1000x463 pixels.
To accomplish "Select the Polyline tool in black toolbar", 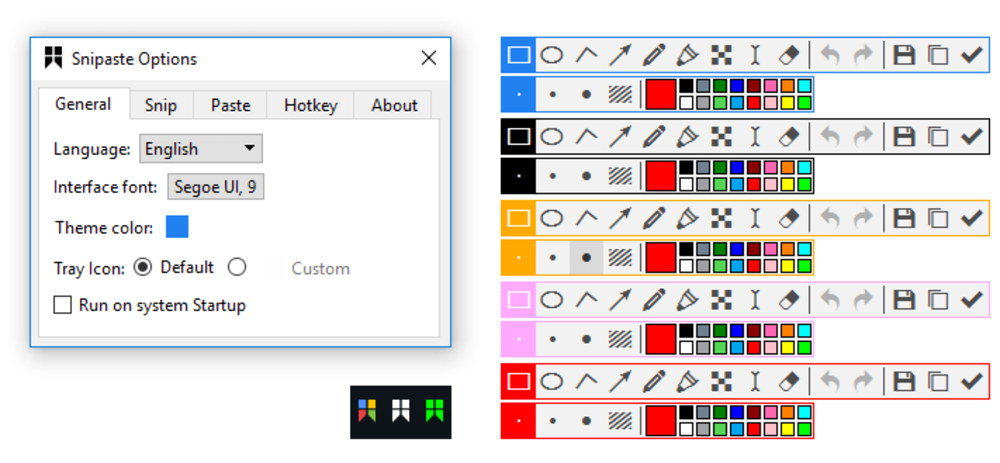I will click(586, 136).
